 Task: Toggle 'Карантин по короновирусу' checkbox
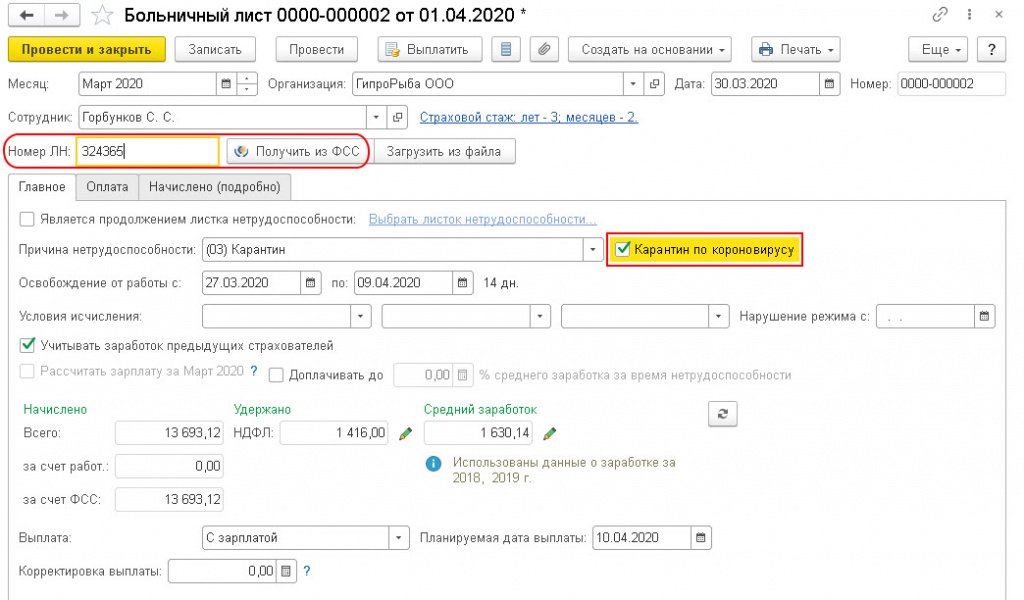[x=623, y=249]
